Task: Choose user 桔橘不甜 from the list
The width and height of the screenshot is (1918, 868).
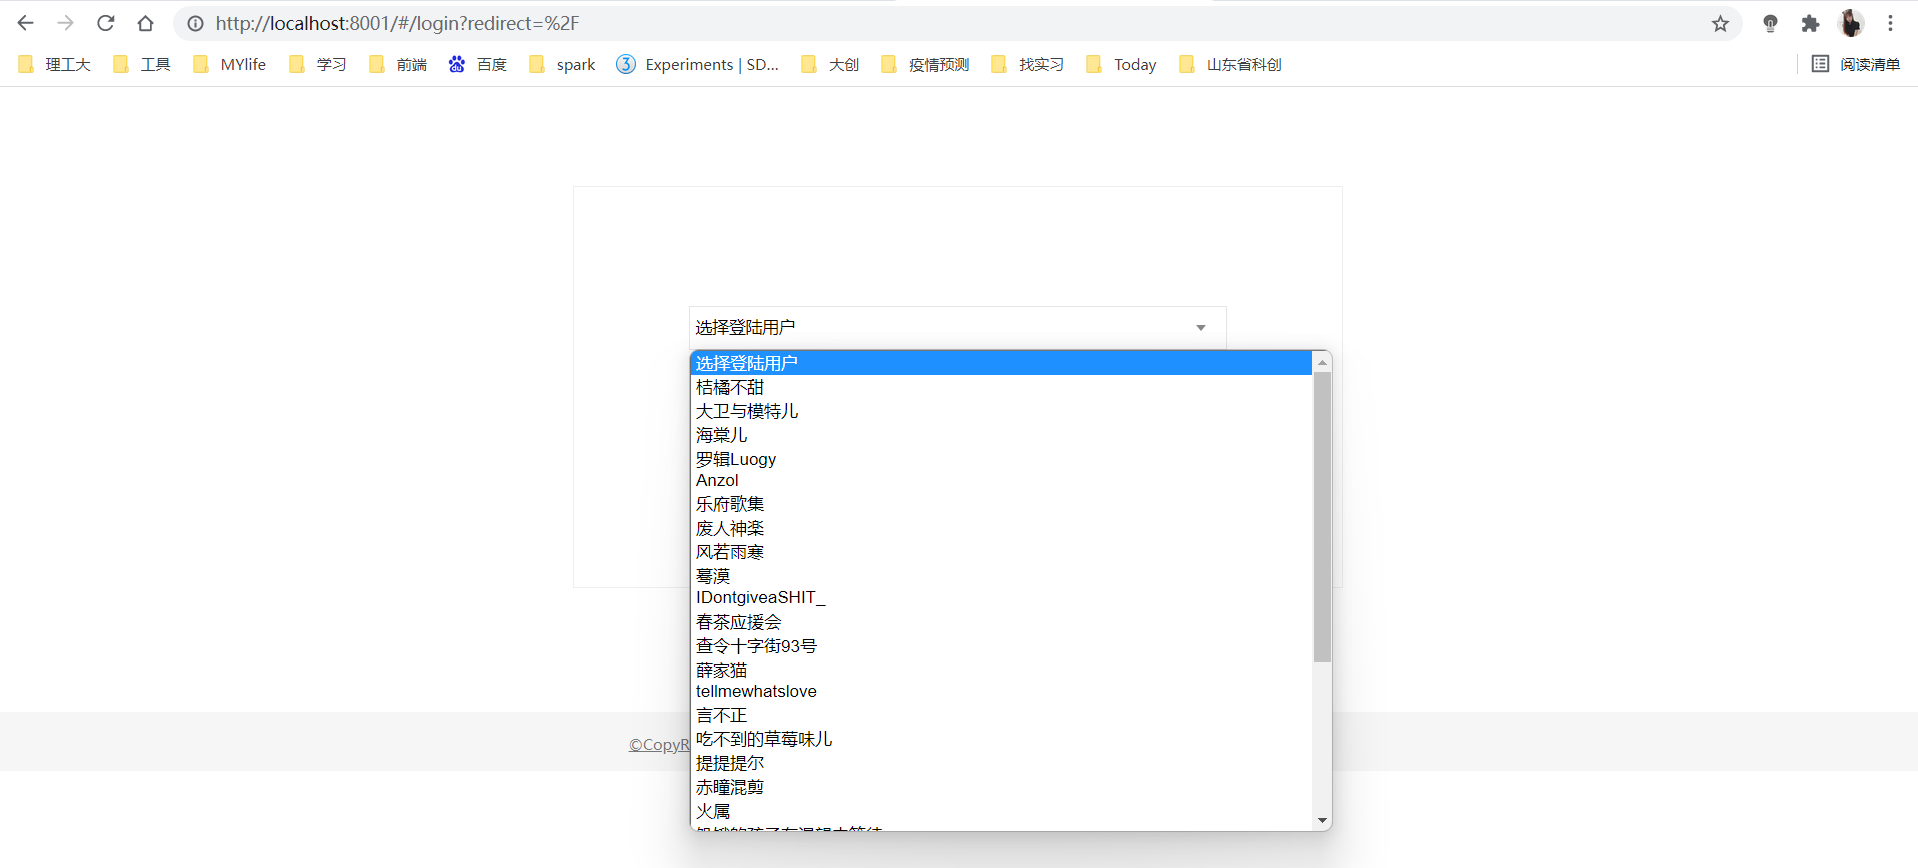Action: point(1001,387)
